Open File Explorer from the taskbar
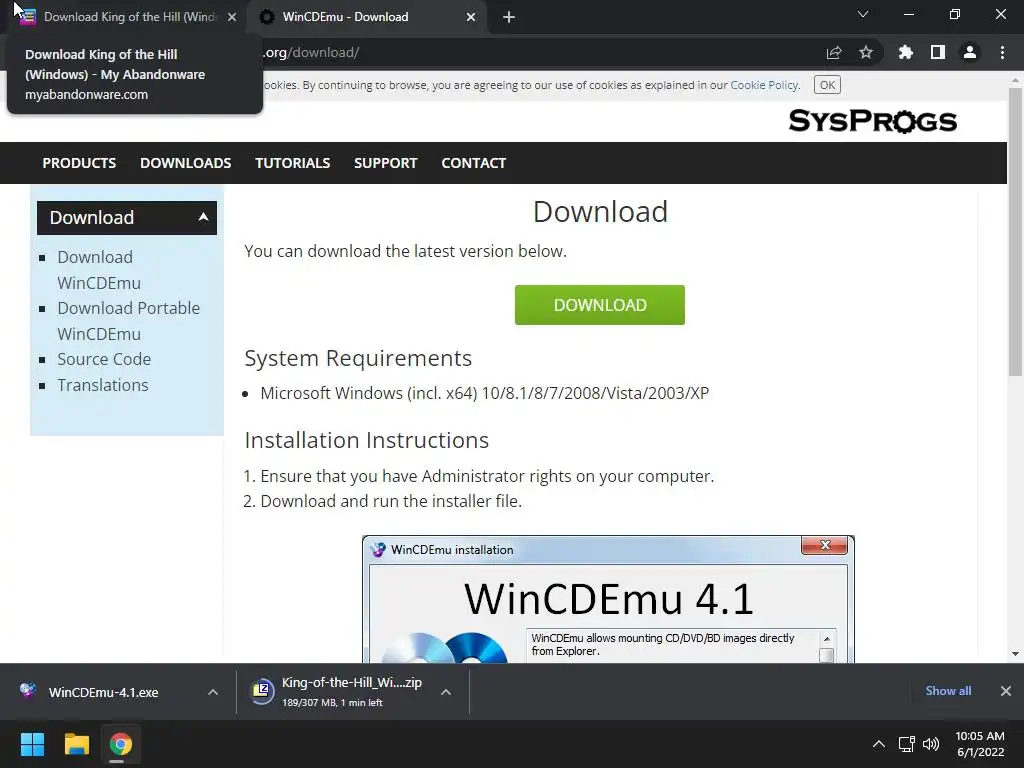Viewport: 1024px width, 768px height. pyautogui.click(x=76, y=744)
